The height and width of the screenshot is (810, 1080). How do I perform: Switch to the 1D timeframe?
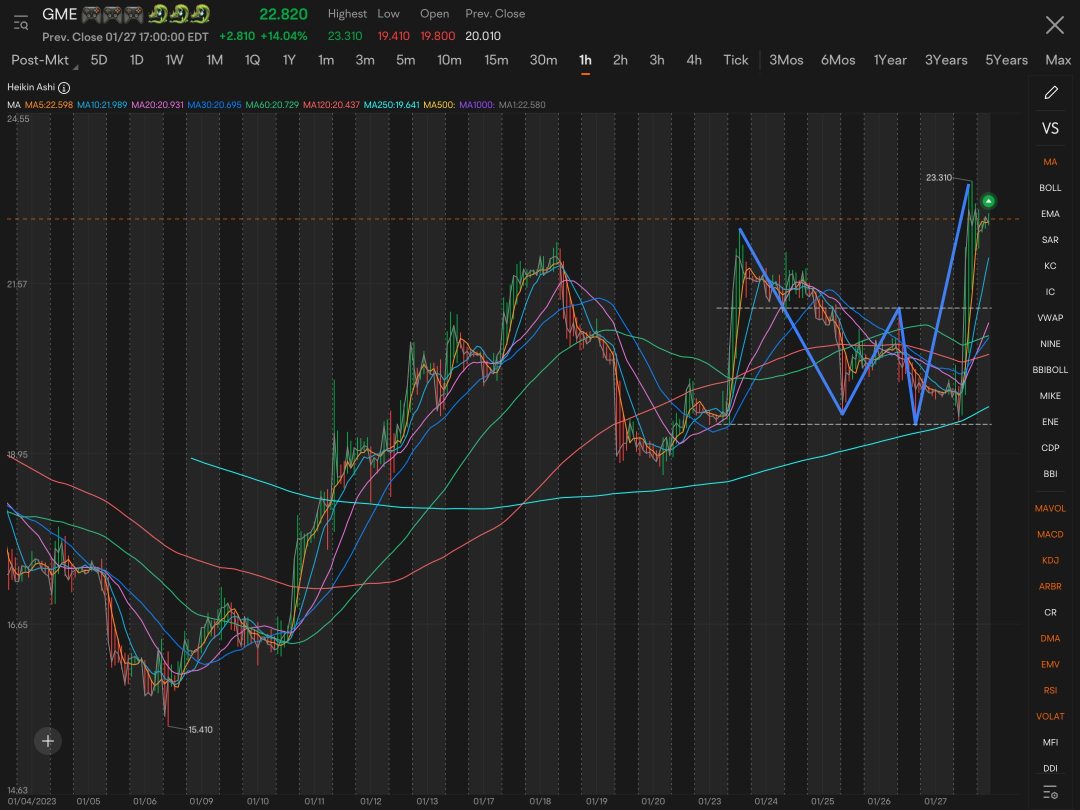(x=136, y=60)
